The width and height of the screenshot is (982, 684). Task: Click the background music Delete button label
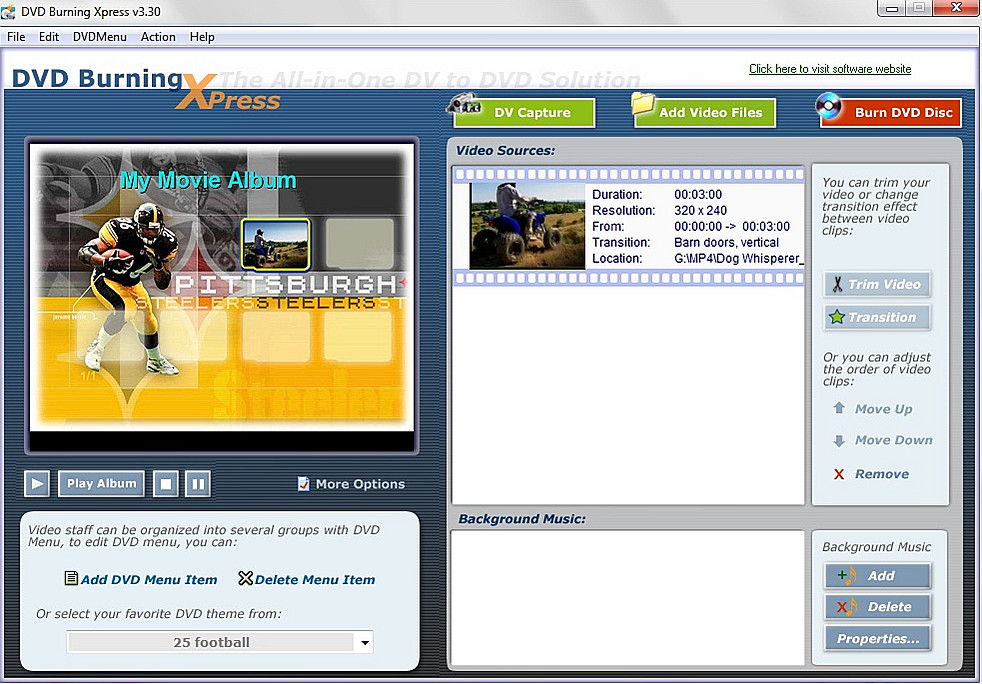889,606
